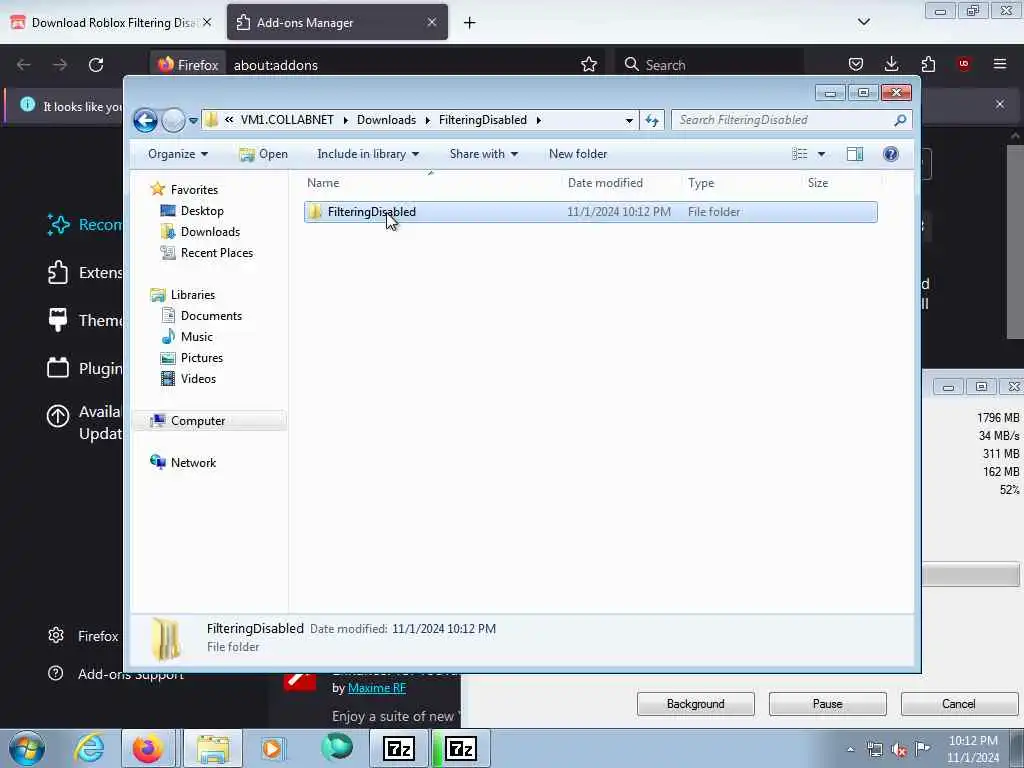Select the FilteringDisabled folder row
Viewport: 1024px width, 768px height.
pos(590,212)
